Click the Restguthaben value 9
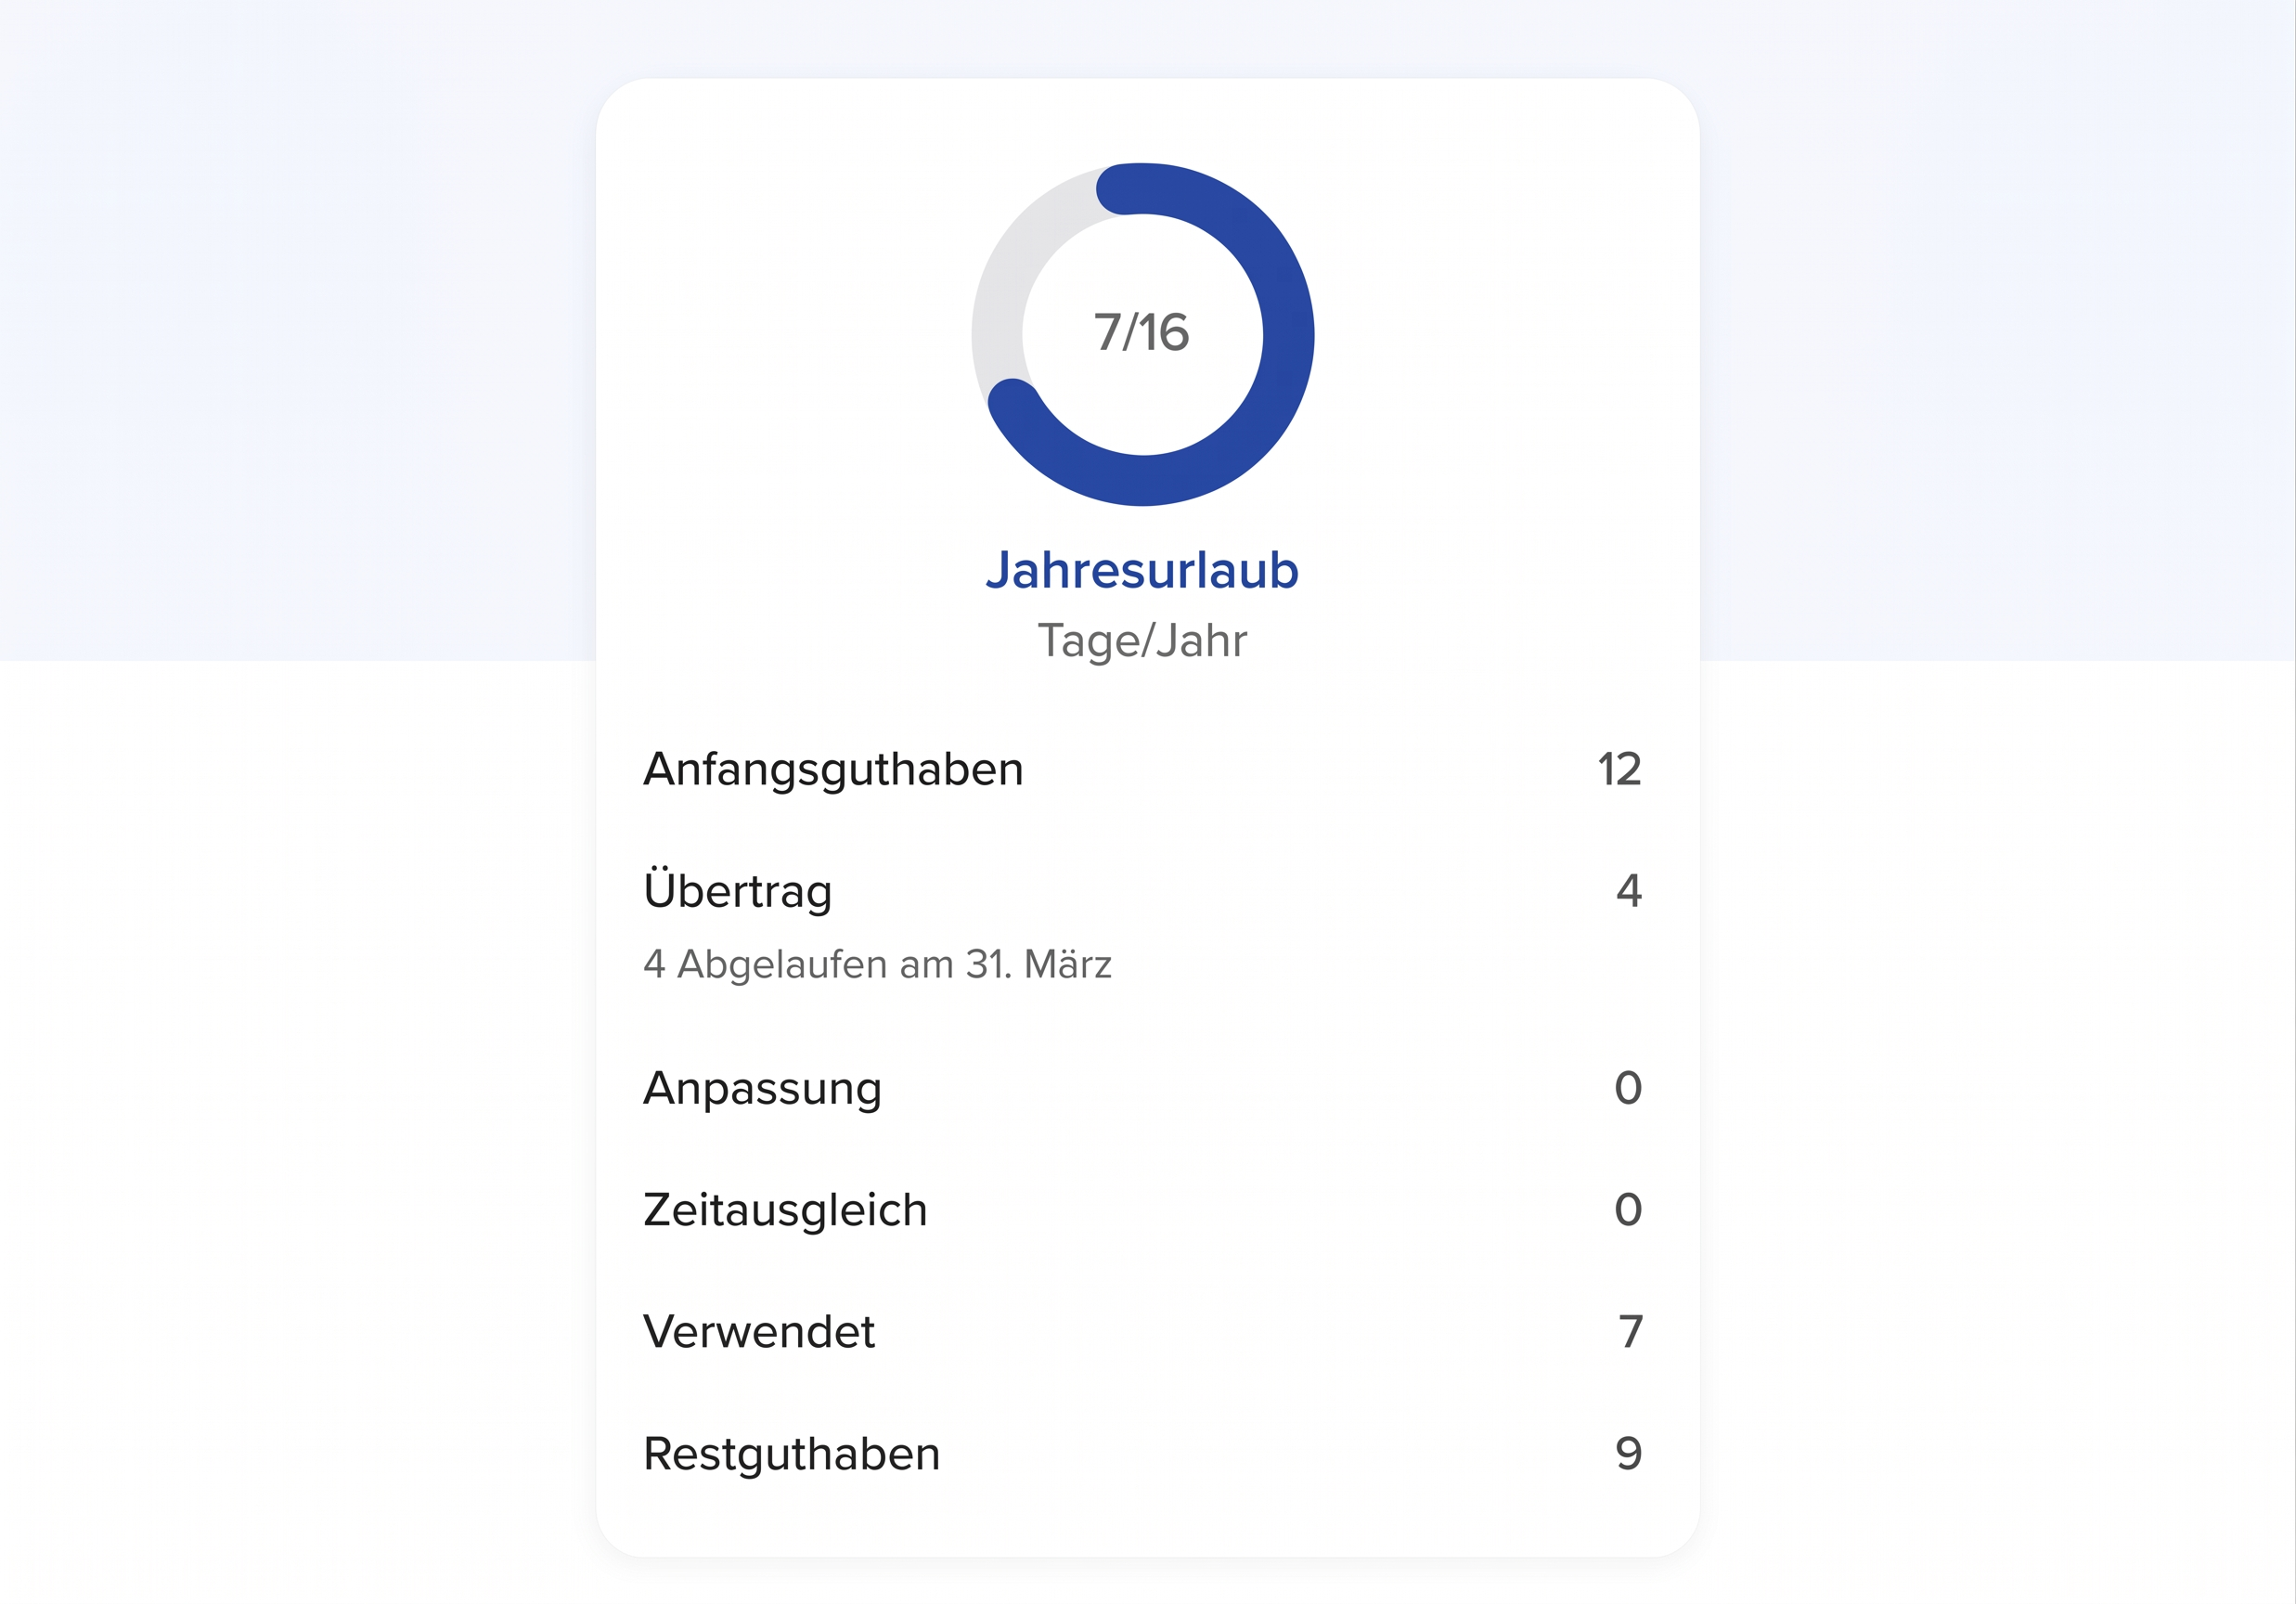Screen dimensions: 2296x1604 tap(1628, 1454)
